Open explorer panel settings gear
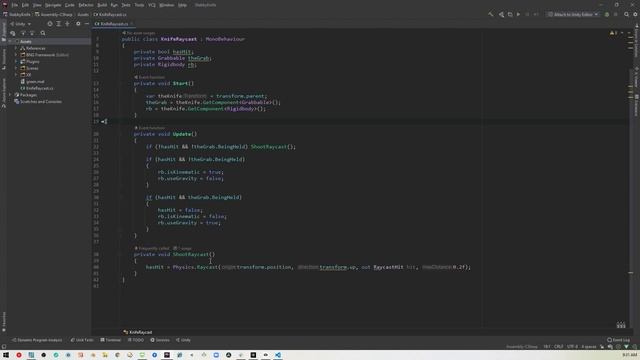This screenshot has height=360, width=640. coord(78,24)
